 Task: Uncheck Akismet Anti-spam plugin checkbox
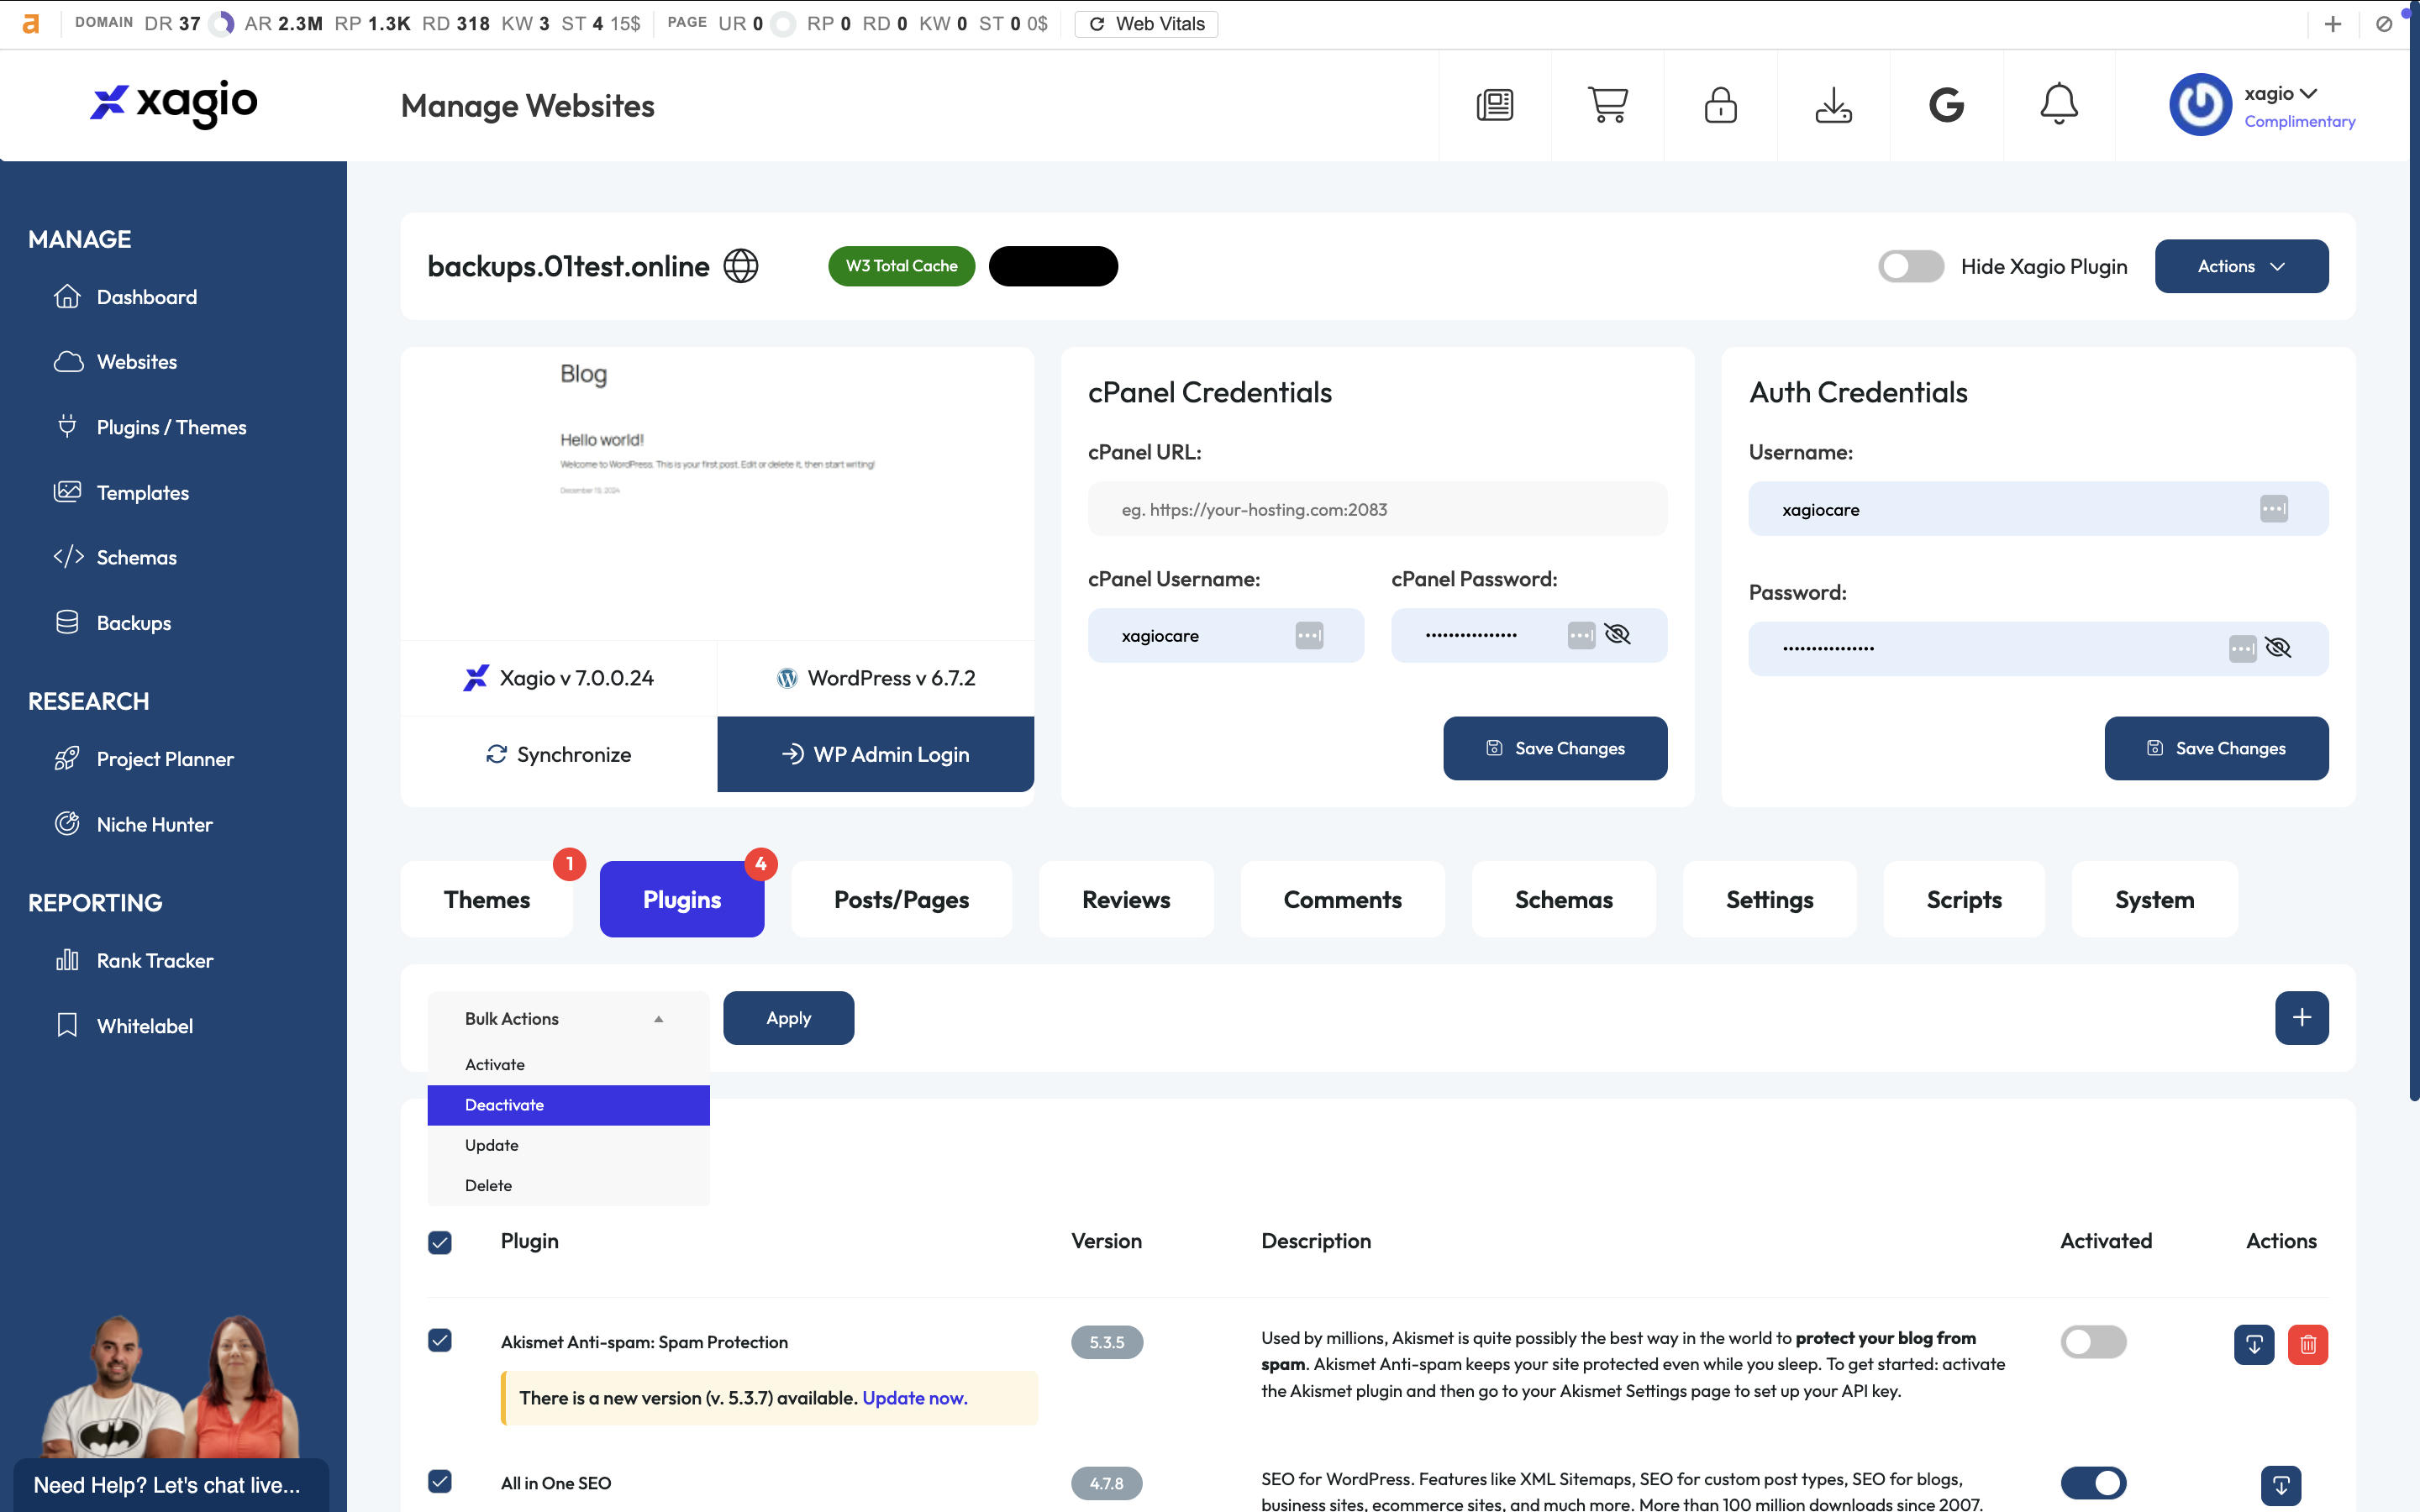(440, 1340)
